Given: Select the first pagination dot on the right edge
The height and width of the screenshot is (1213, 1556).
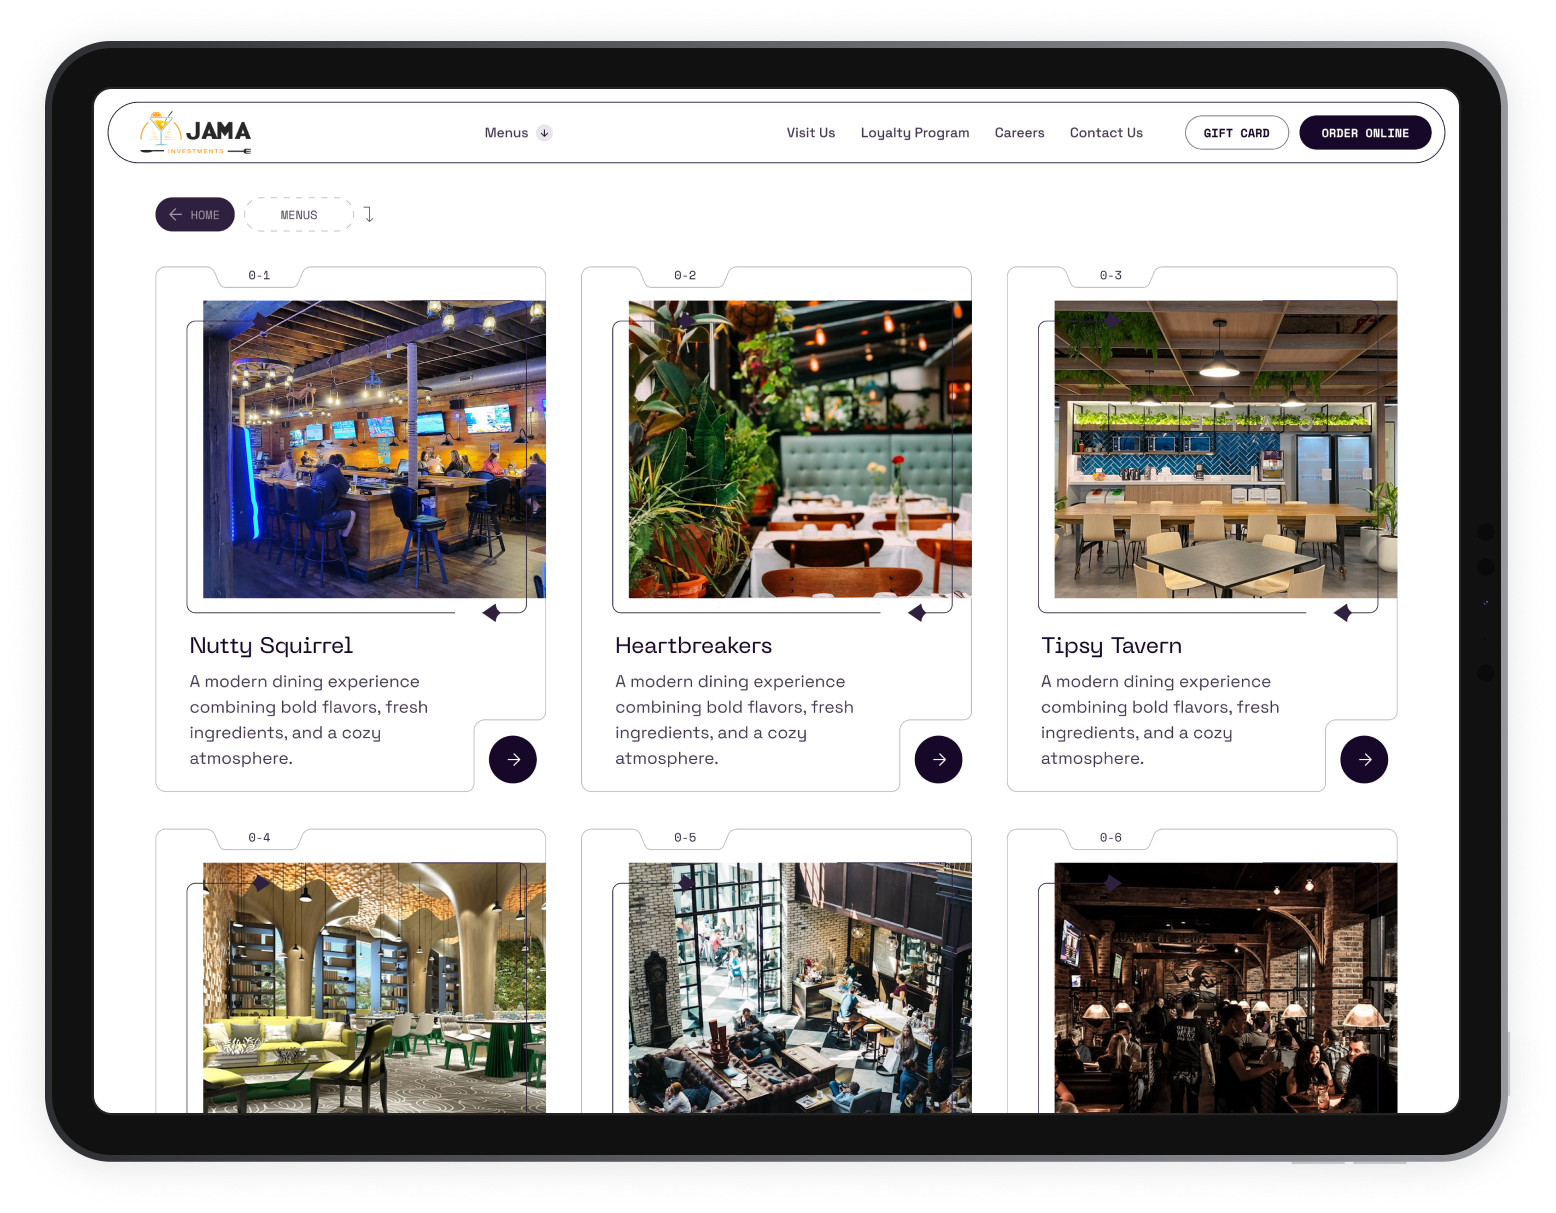Looking at the screenshot, I should click(1485, 531).
